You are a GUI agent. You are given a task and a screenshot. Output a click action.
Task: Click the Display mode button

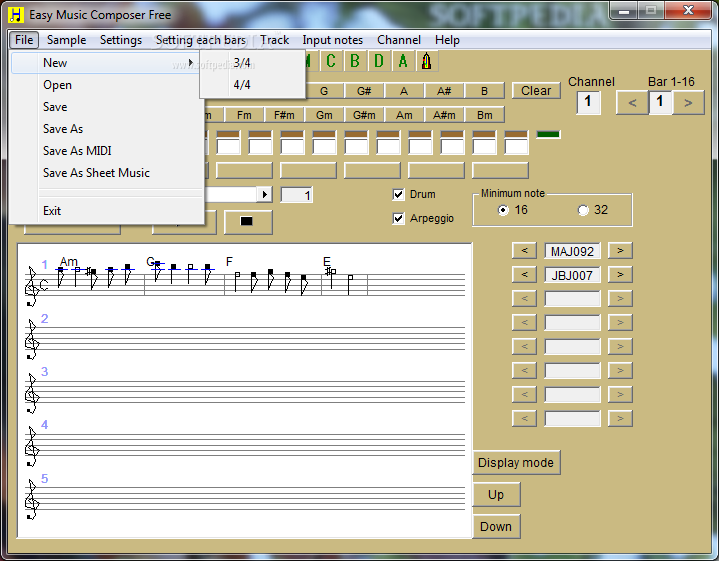tap(516, 462)
